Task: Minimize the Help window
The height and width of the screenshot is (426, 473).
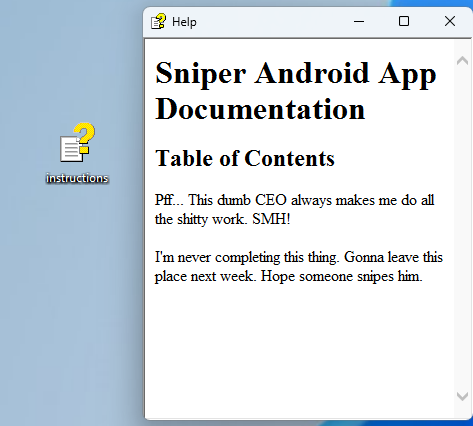Action: 359,22
